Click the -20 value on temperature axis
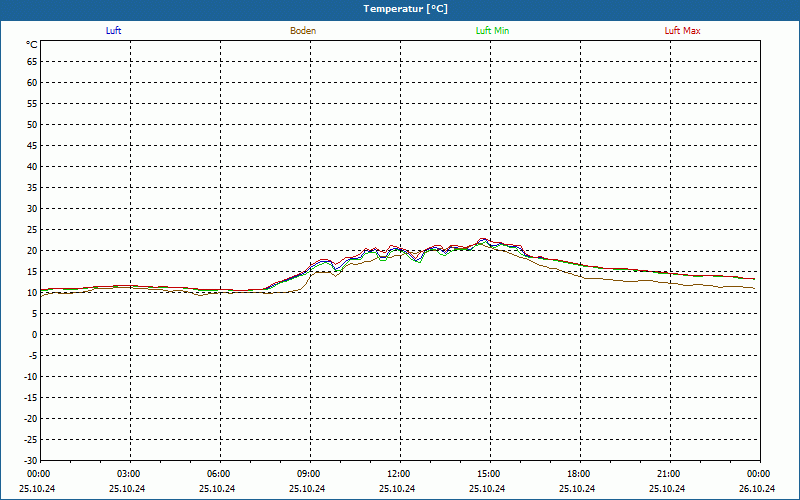 click(31, 418)
